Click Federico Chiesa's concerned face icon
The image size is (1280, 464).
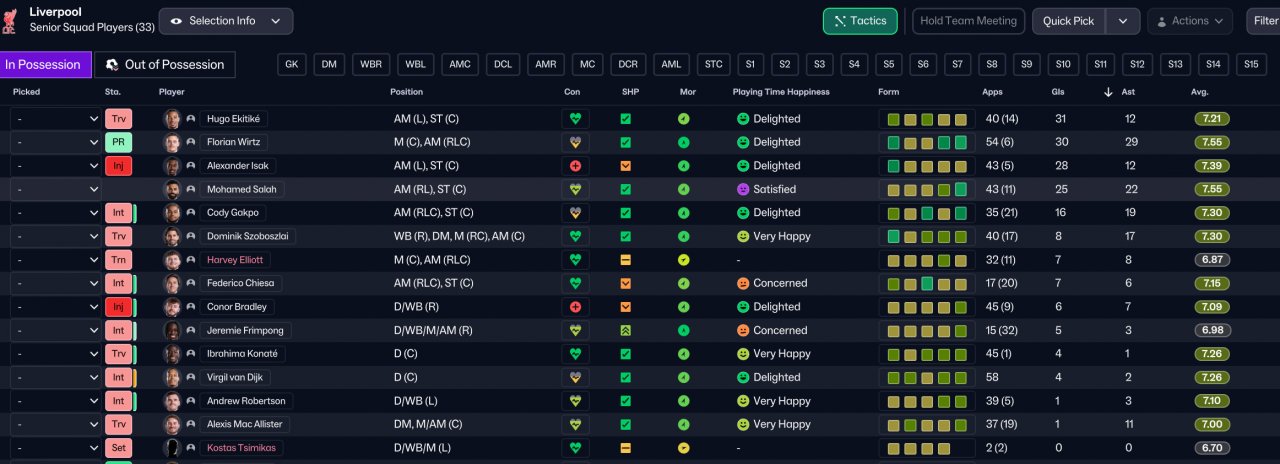(743, 284)
